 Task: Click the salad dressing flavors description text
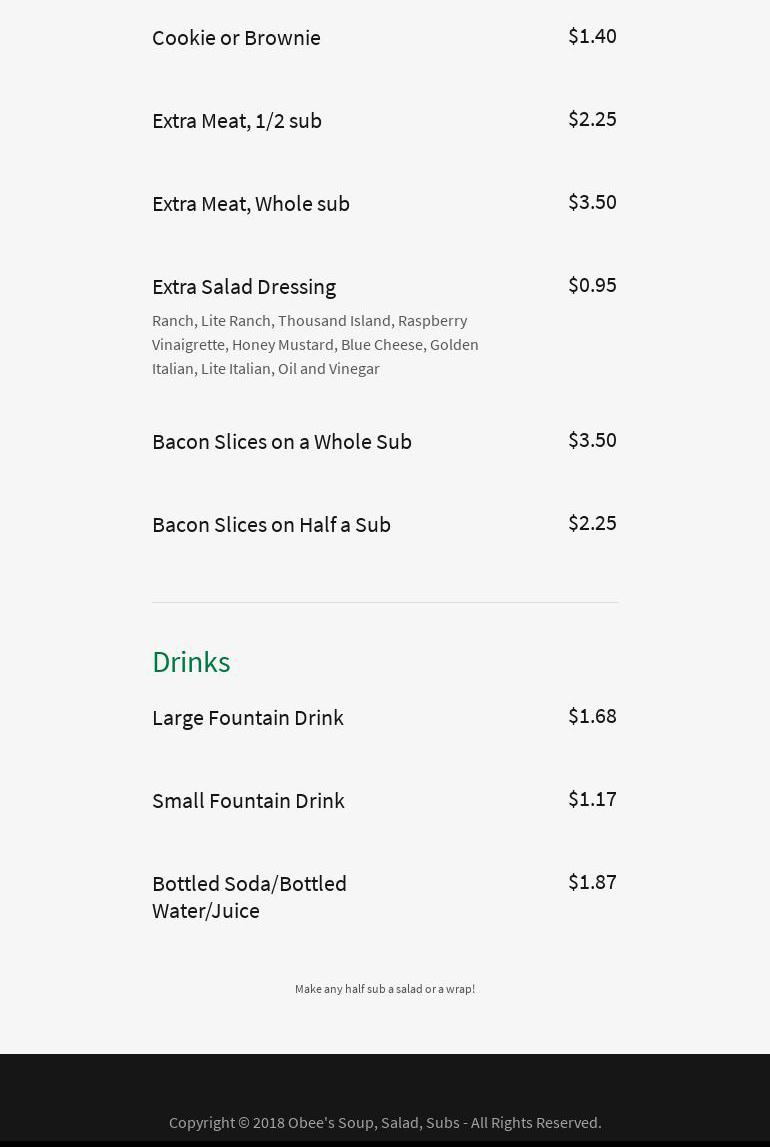315,344
